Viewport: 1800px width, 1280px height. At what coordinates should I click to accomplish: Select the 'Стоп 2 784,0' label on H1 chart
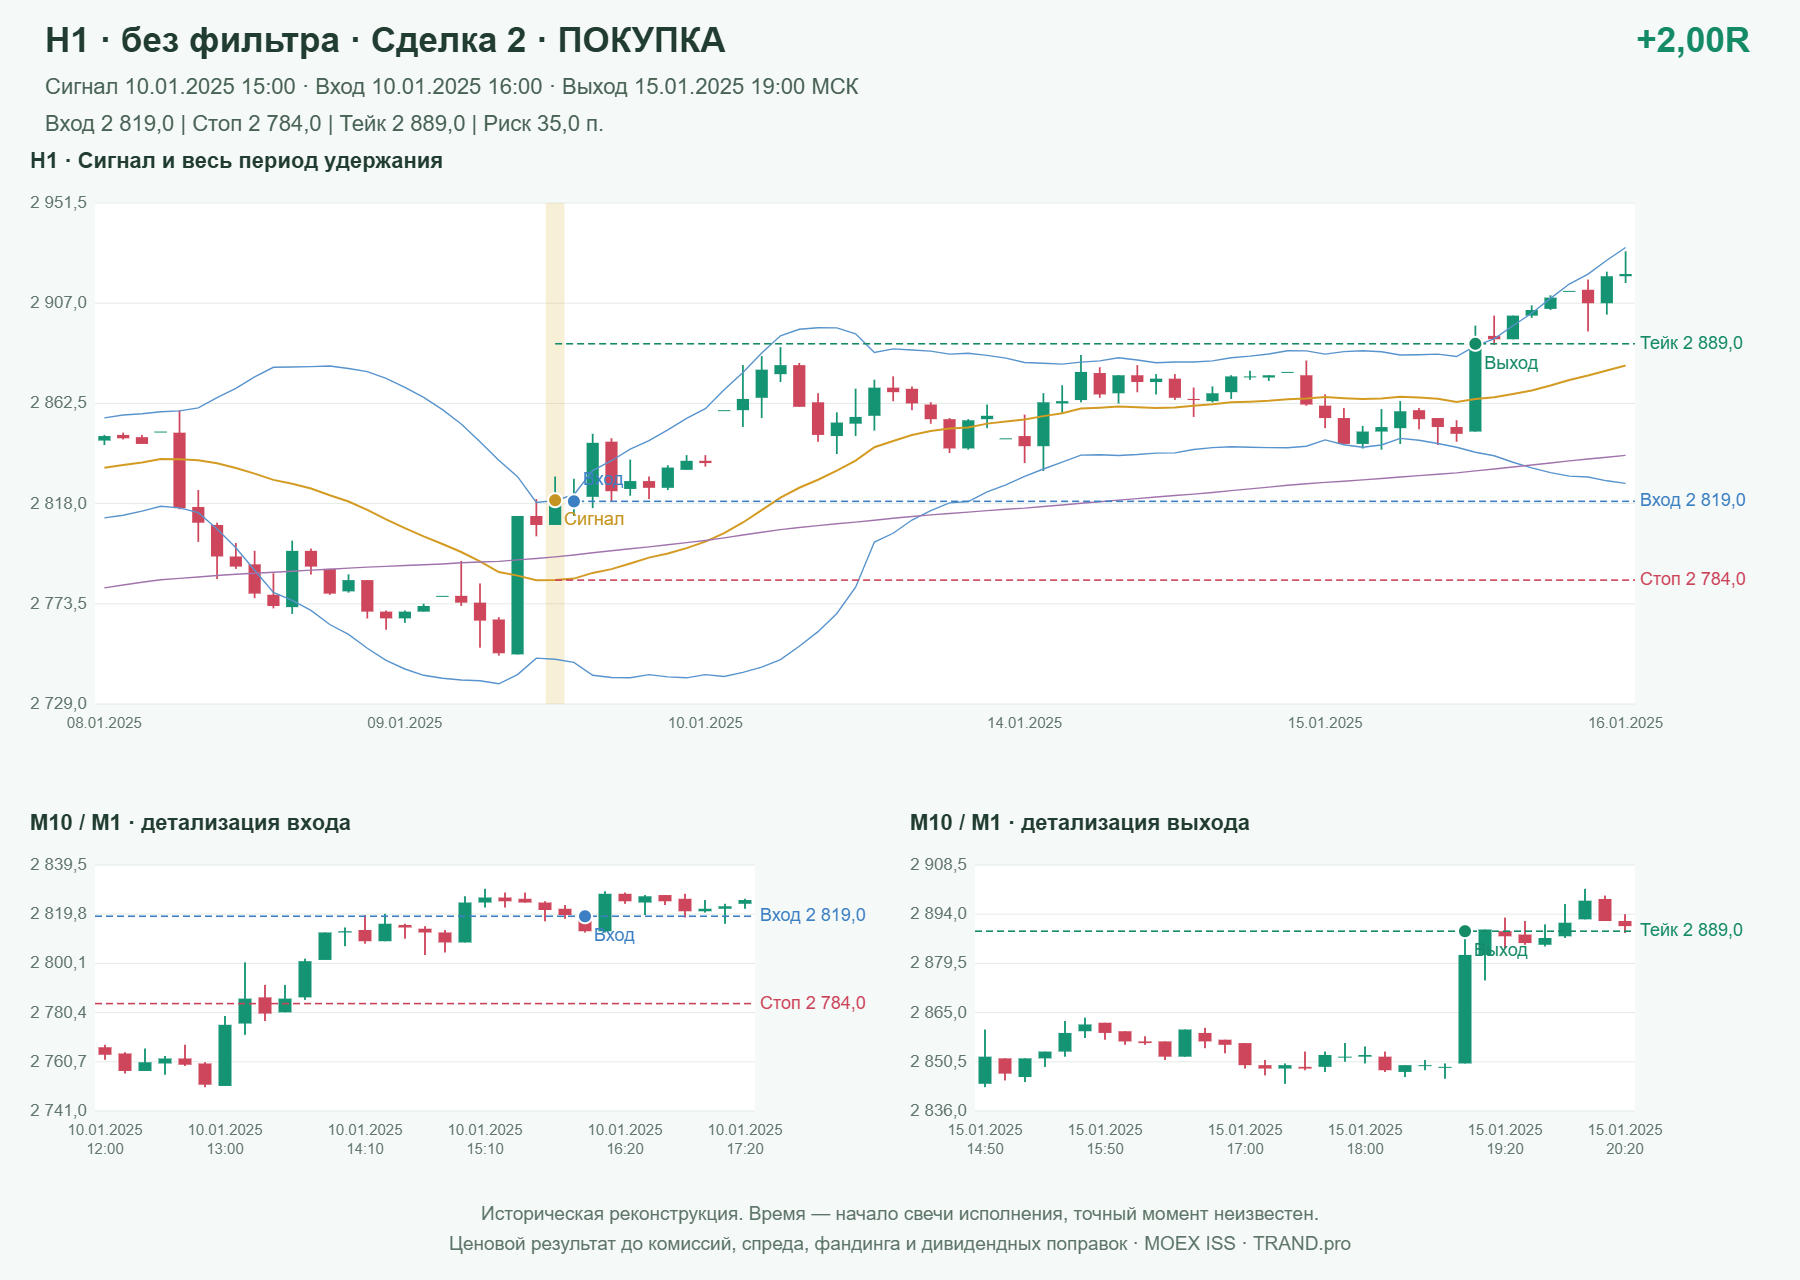pyautogui.click(x=1692, y=579)
